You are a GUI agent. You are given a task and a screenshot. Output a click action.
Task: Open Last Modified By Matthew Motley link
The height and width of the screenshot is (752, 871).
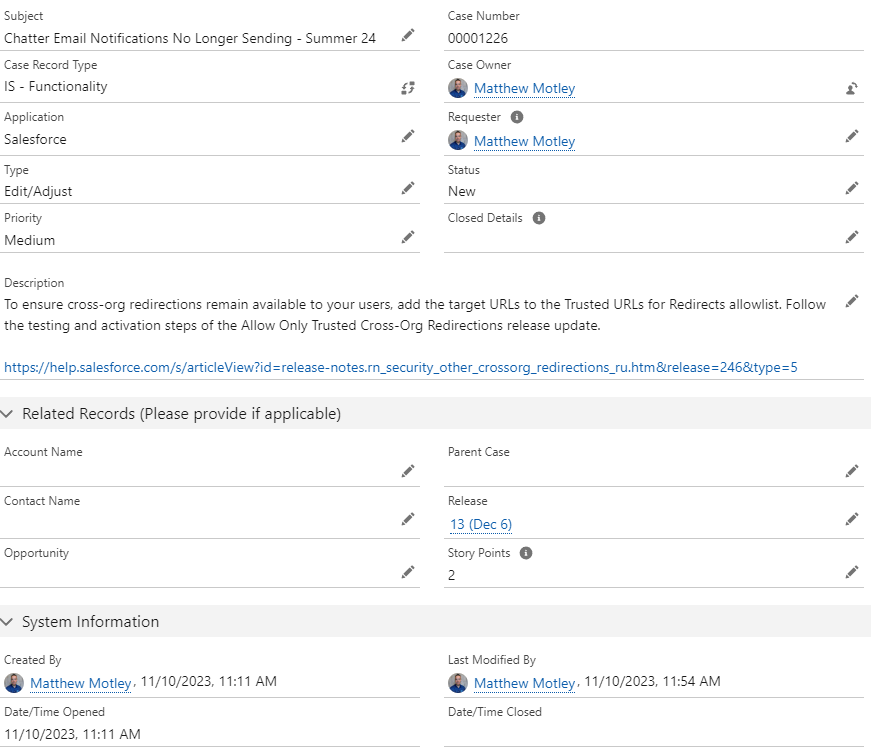pyautogui.click(x=524, y=683)
